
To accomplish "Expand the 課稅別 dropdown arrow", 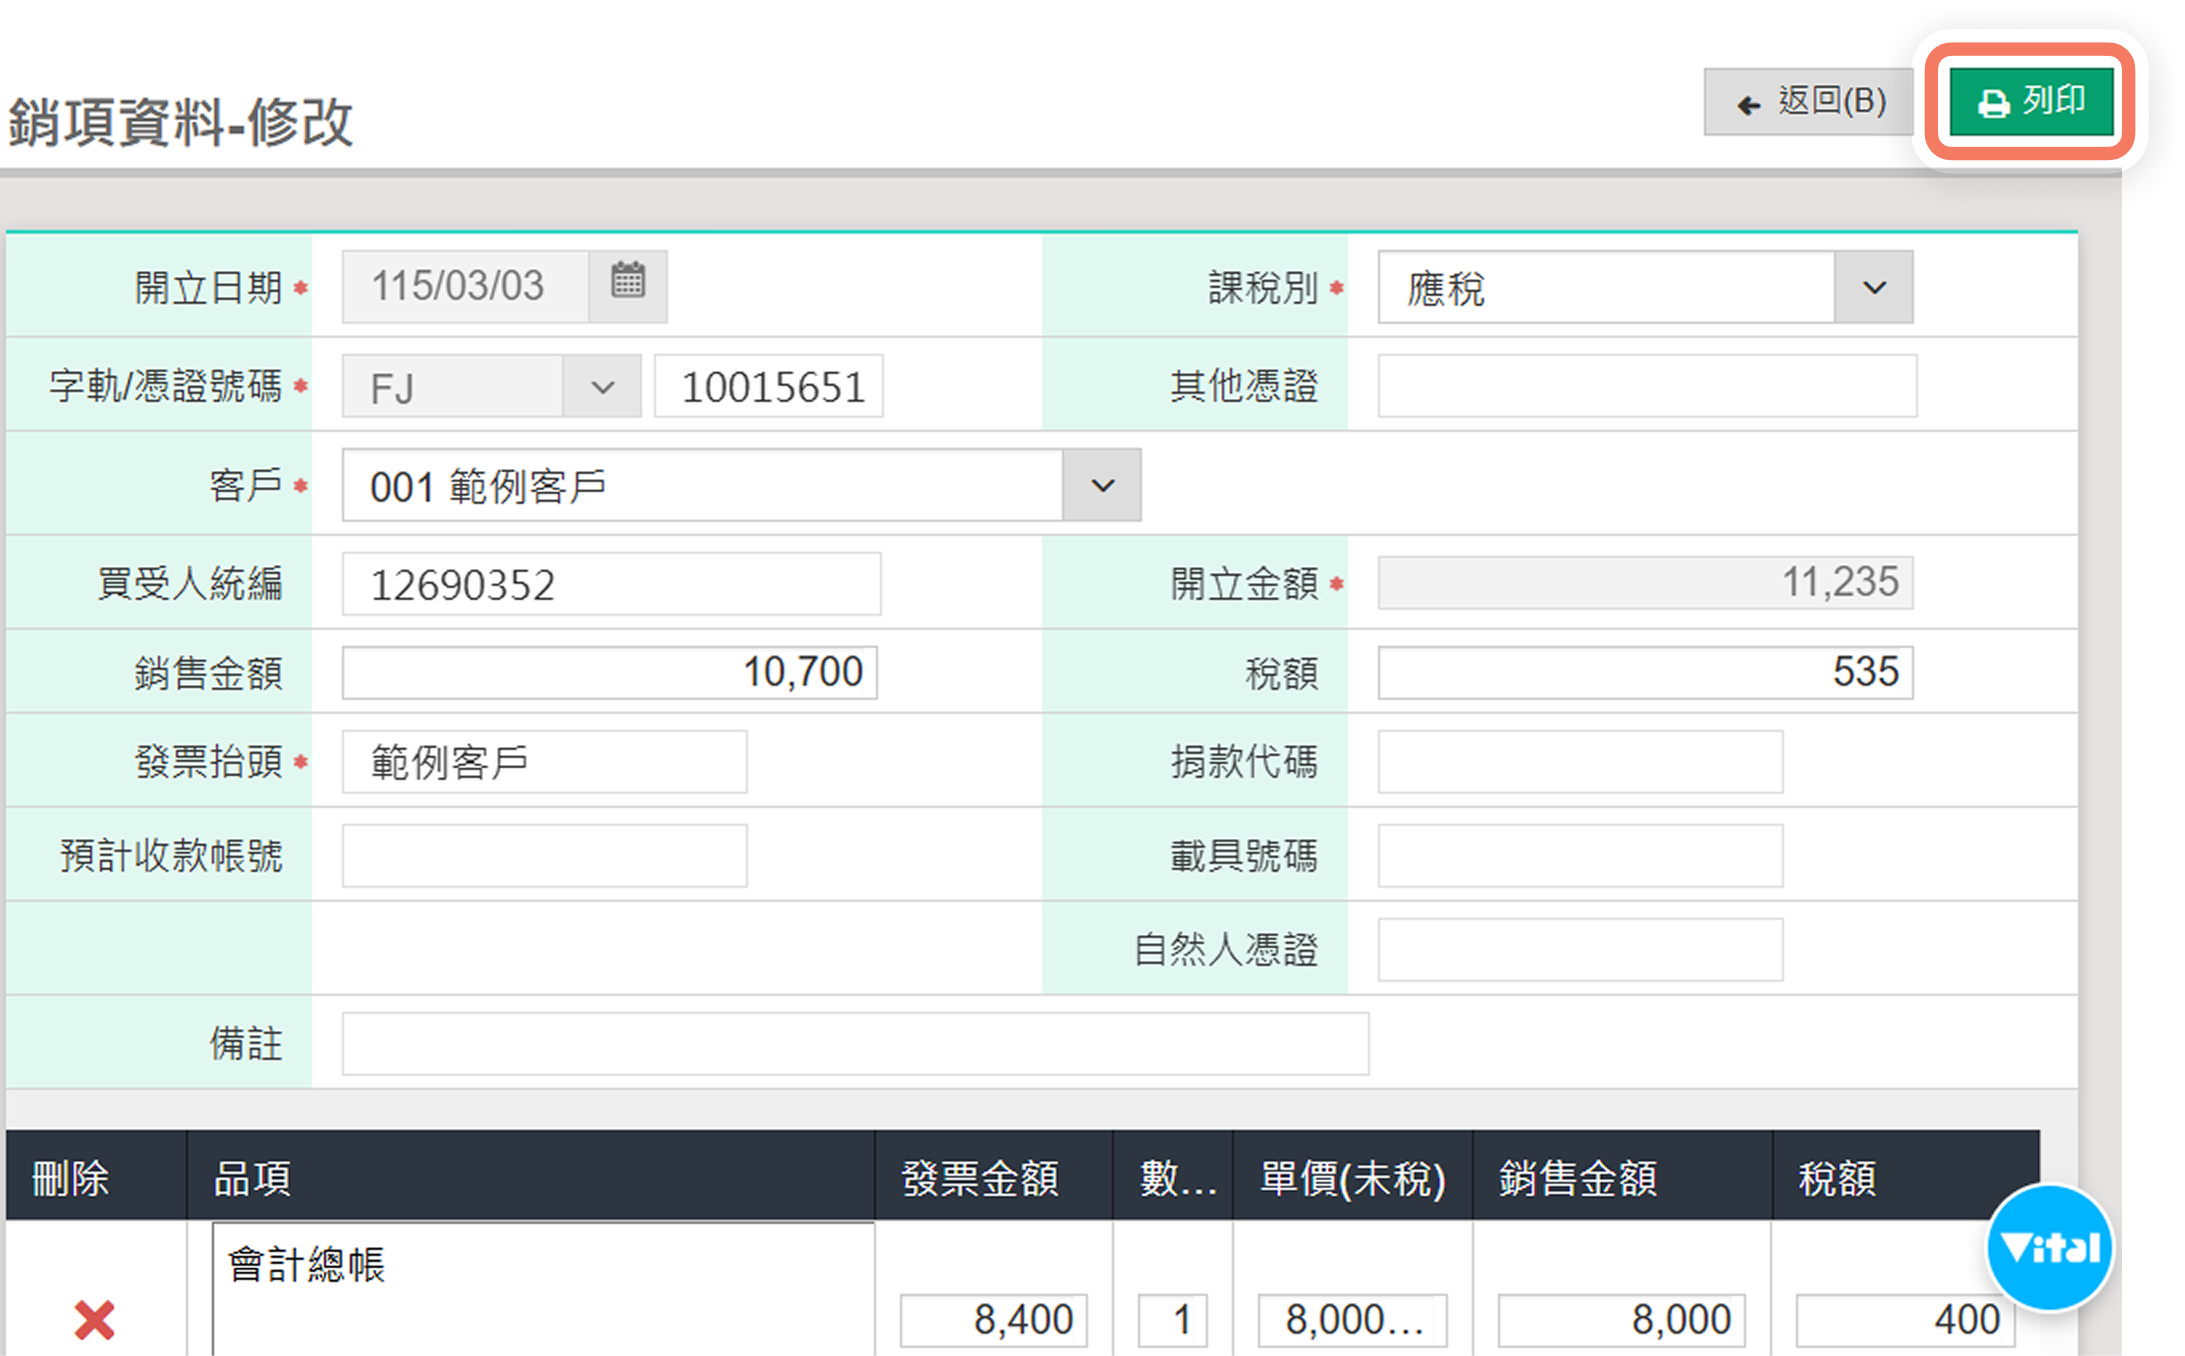I will click(x=1874, y=288).
